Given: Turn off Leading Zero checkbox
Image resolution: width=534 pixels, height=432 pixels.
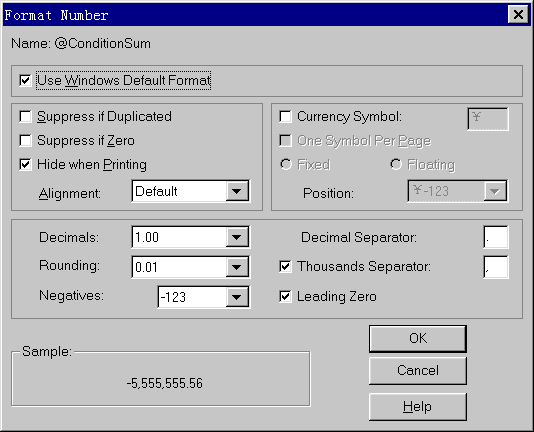Looking at the screenshot, I should tap(285, 296).
